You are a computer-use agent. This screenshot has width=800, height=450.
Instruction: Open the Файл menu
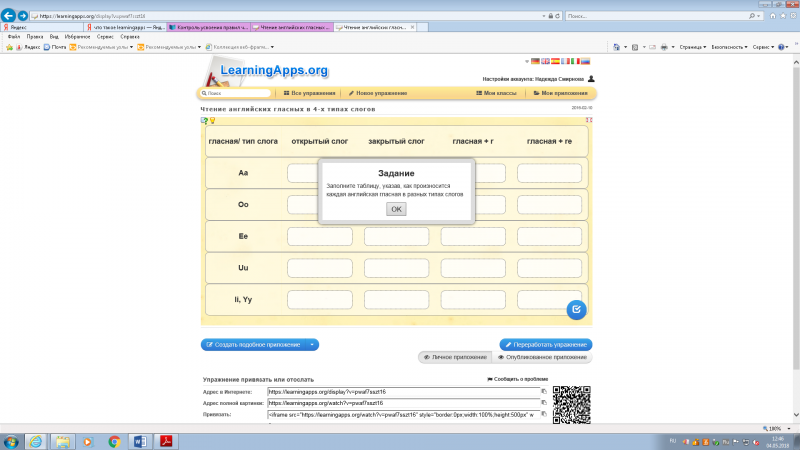(x=14, y=37)
